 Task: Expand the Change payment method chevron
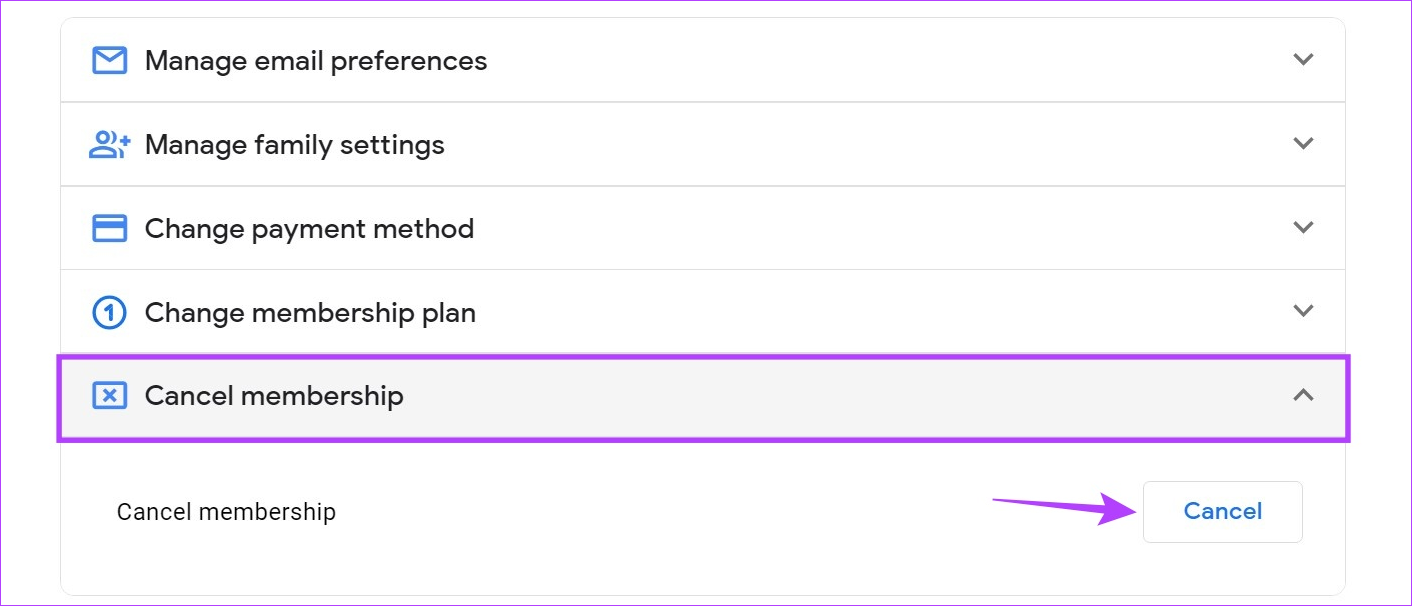[1303, 227]
